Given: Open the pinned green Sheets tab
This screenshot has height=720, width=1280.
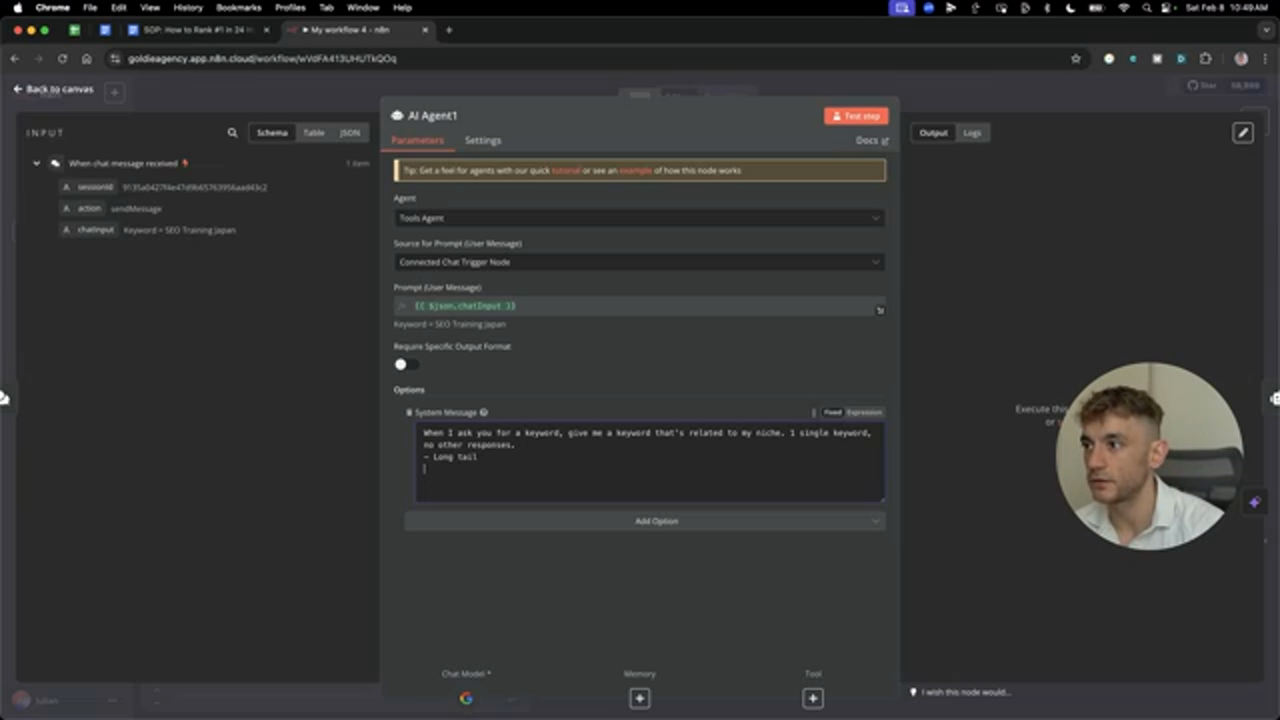Looking at the screenshot, I should (x=75, y=30).
